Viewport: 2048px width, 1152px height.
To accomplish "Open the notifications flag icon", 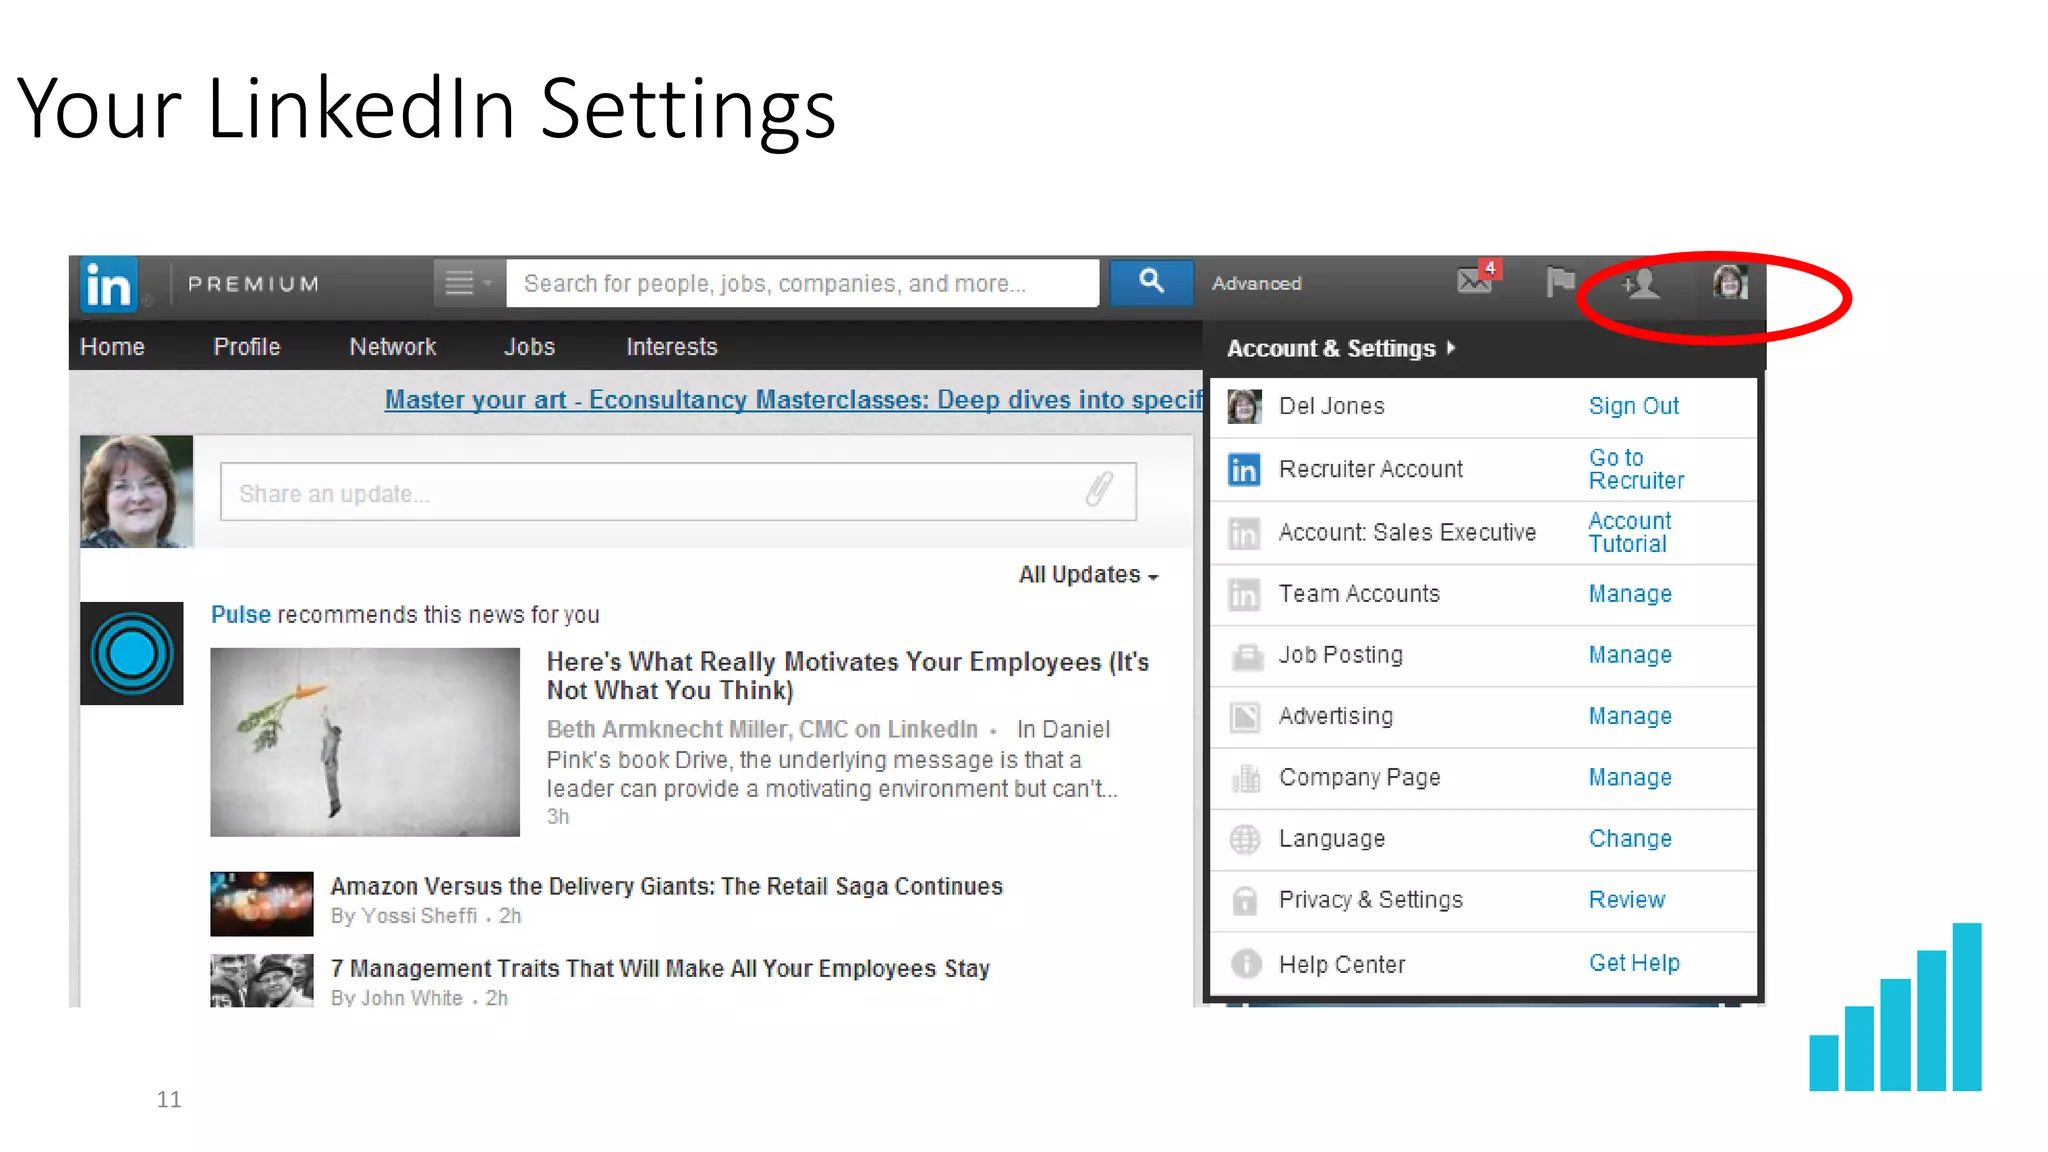I will coord(1560,283).
